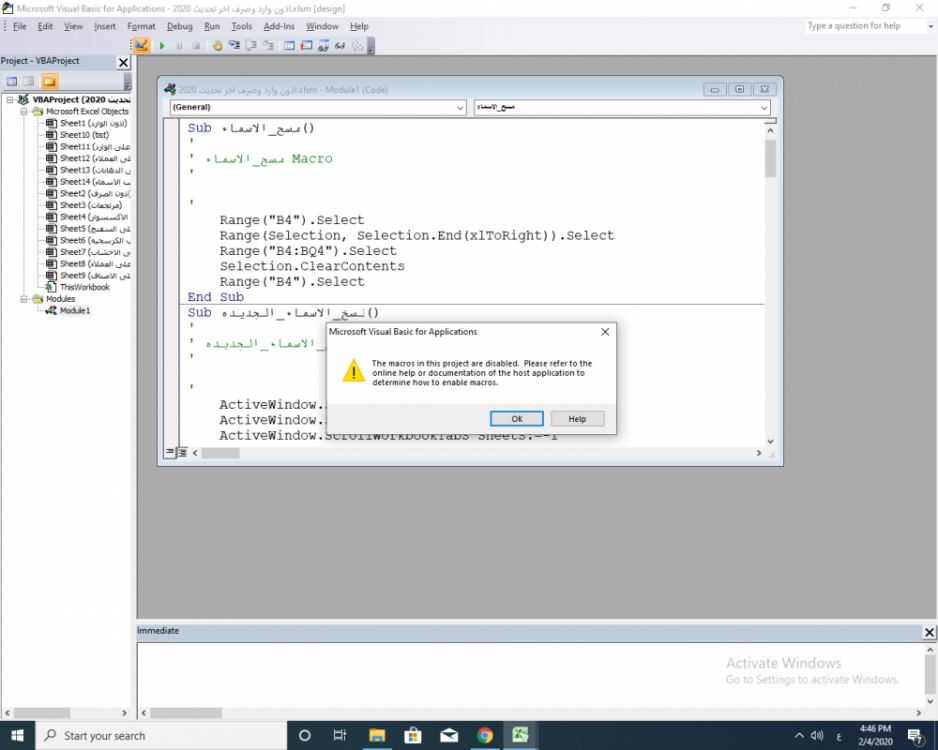Toggle Folders in the Project panel
The height and width of the screenshot is (750, 938).
click(50, 81)
